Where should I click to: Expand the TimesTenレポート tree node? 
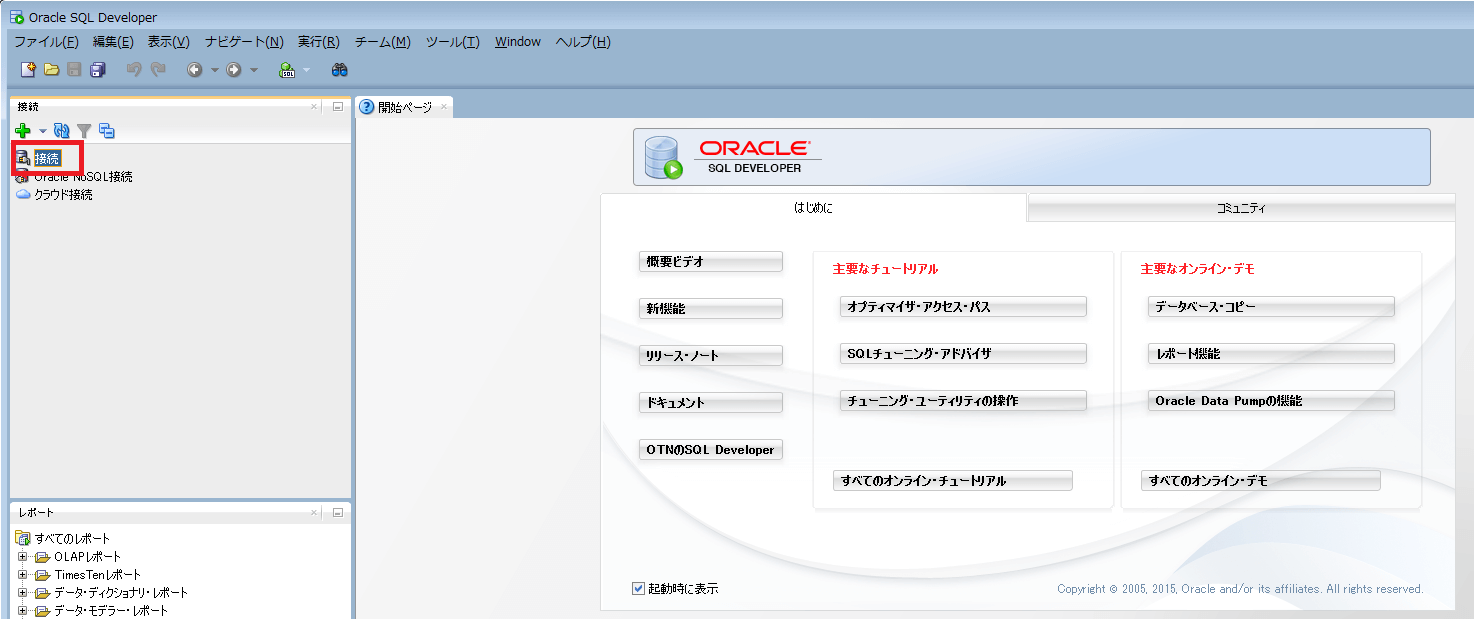pyautogui.click(x=23, y=575)
